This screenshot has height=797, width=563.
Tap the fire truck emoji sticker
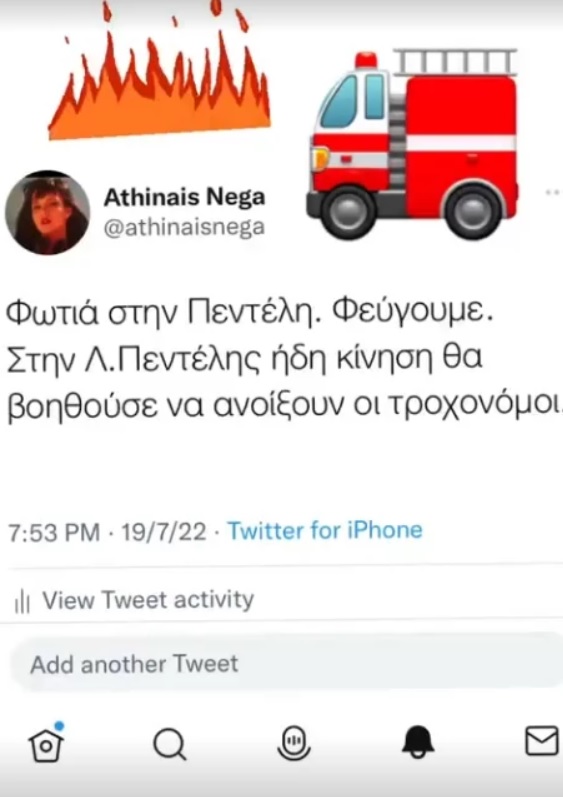click(413, 144)
